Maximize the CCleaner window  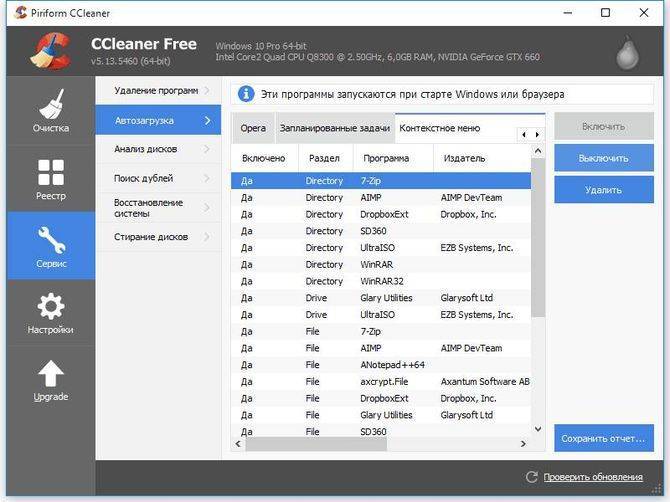[x=605, y=13]
